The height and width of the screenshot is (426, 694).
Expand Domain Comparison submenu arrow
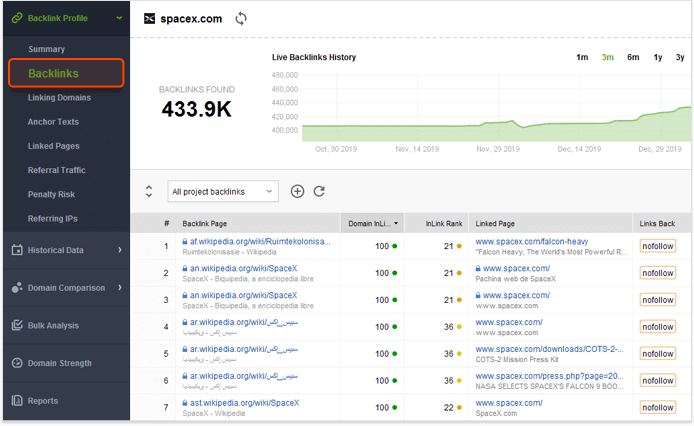[120, 288]
